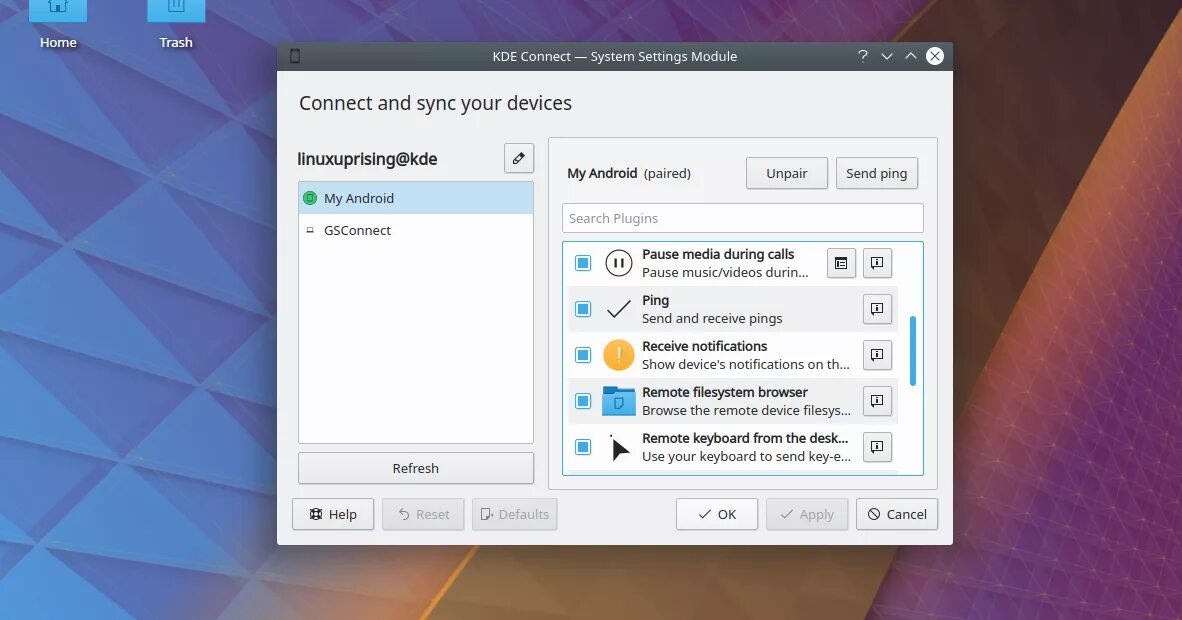Open the Trash desktop icon
The height and width of the screenshot is (620, 1182).
[x=176, y=24]
